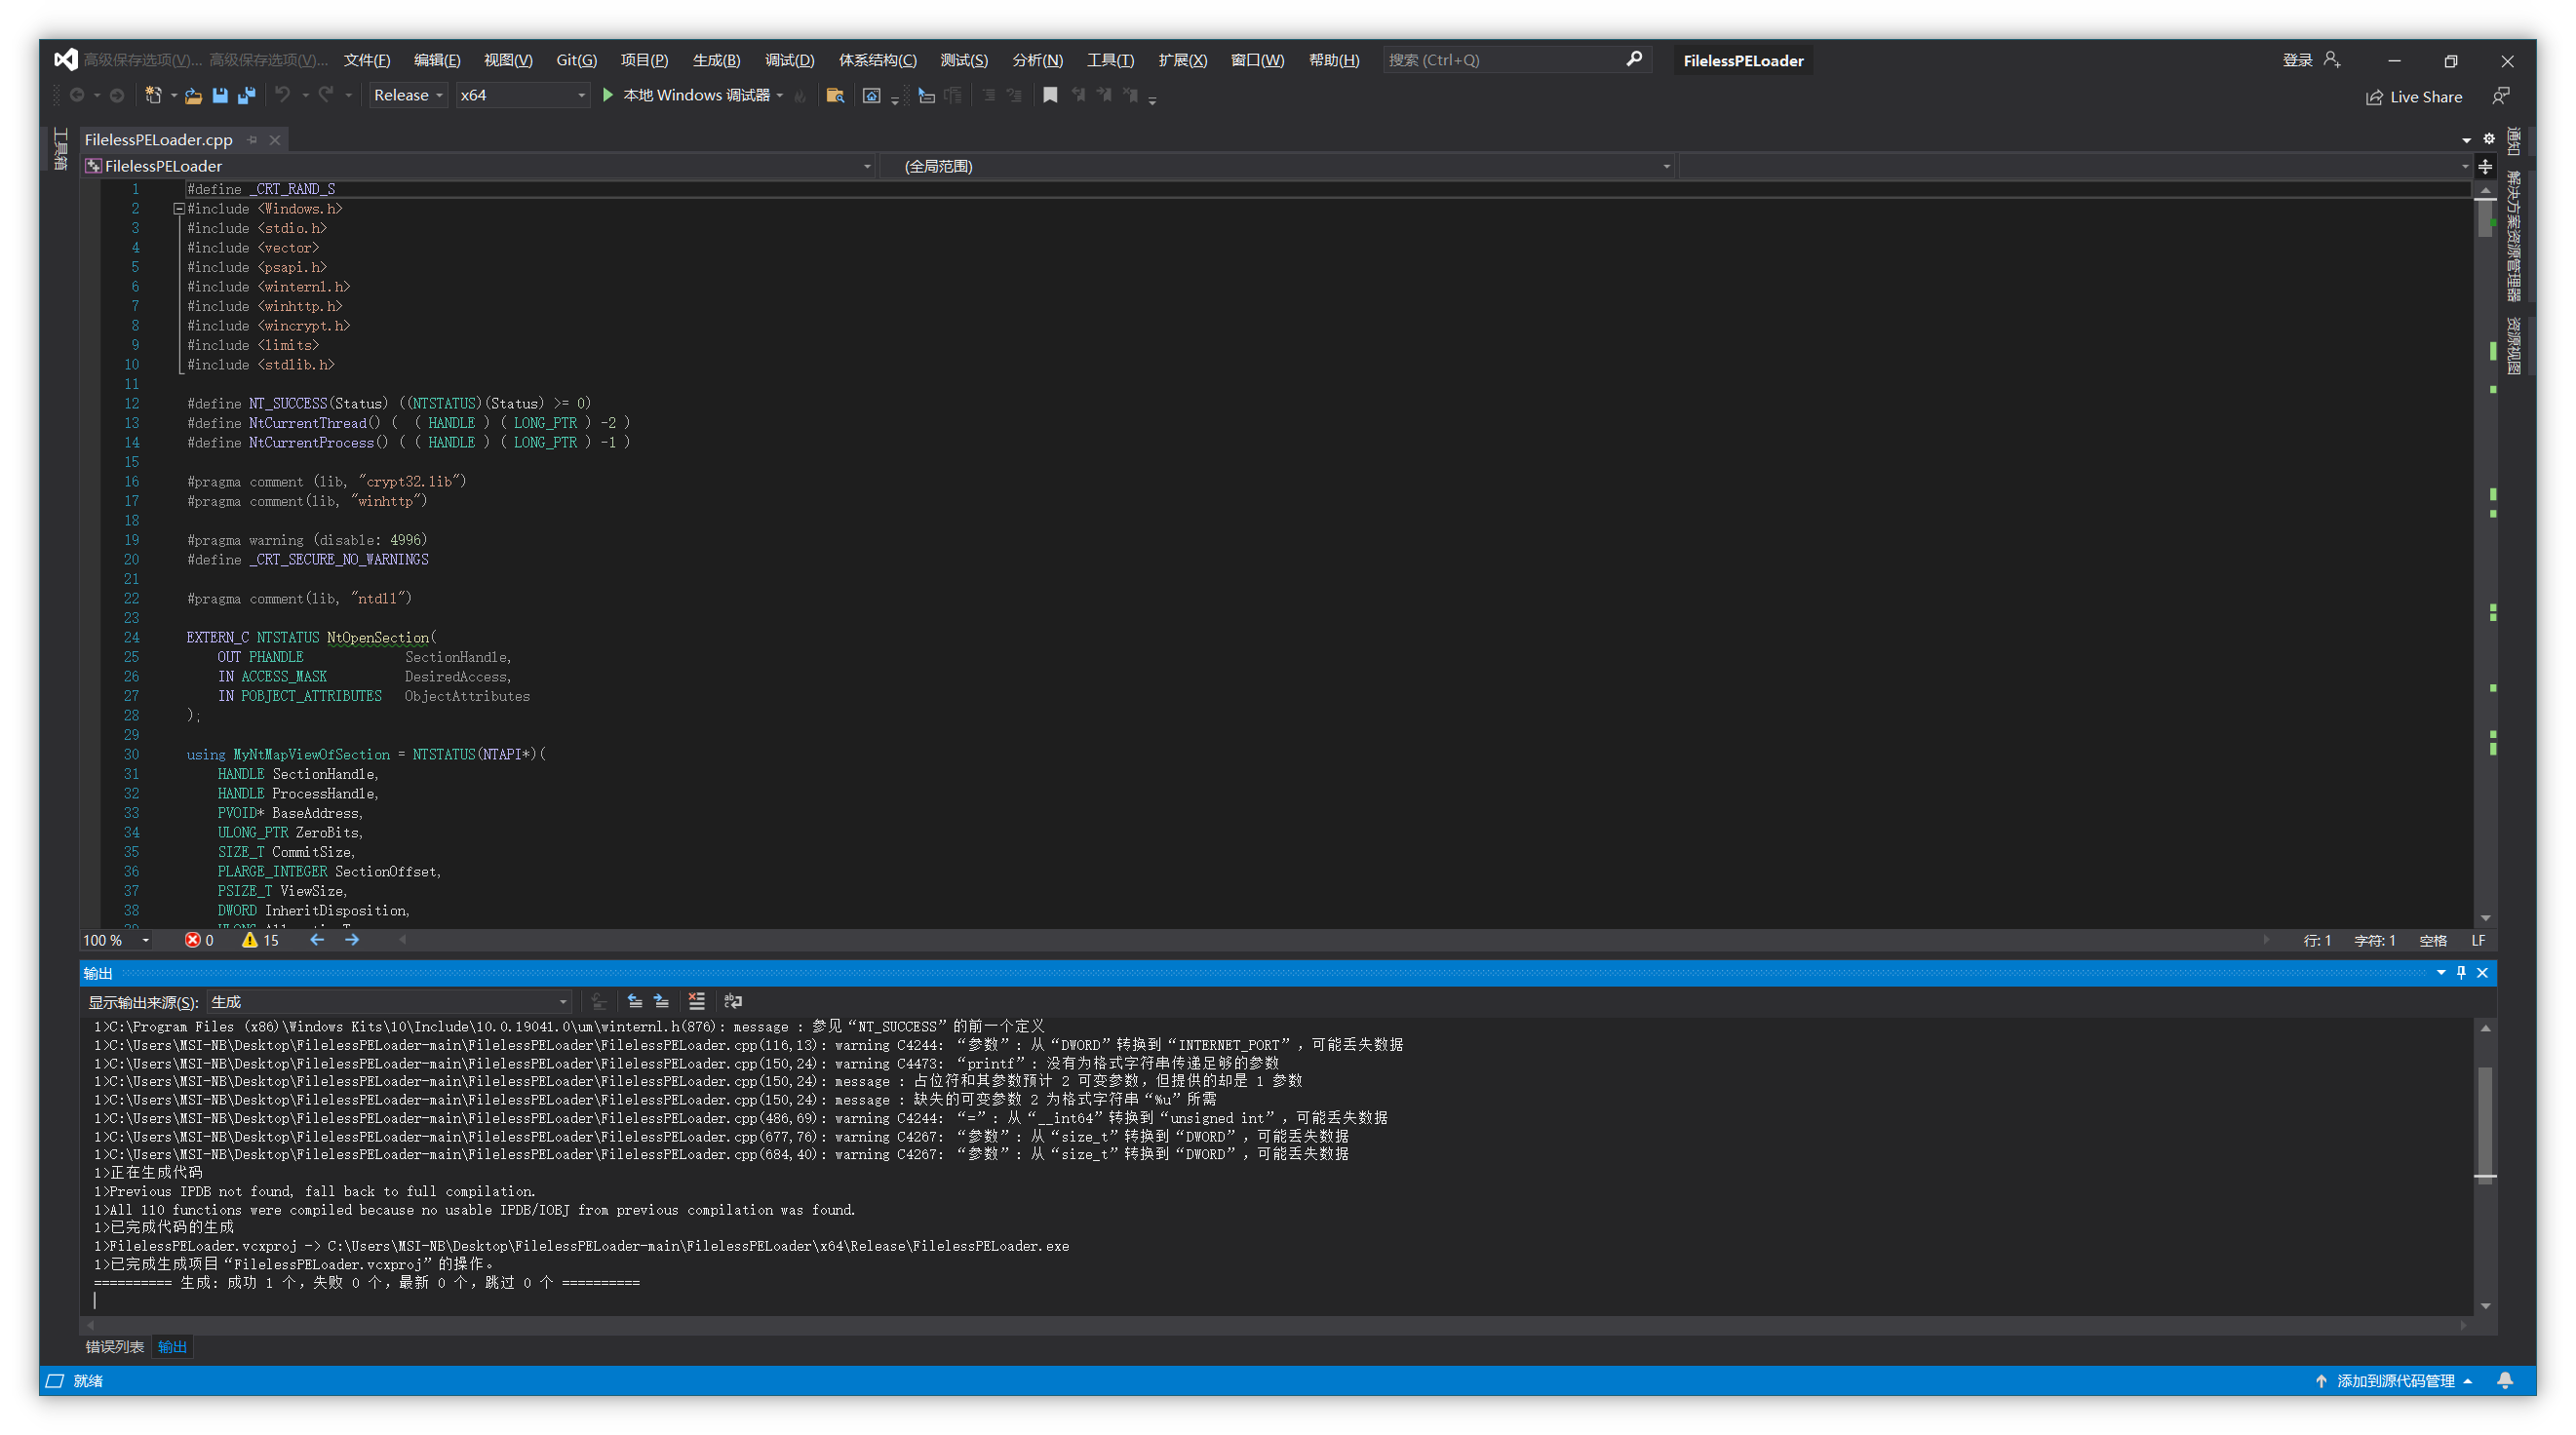The image size is (2576, 1435).
Task: Save all files using the multi-disk icon
Action: (x=247, y=95)
